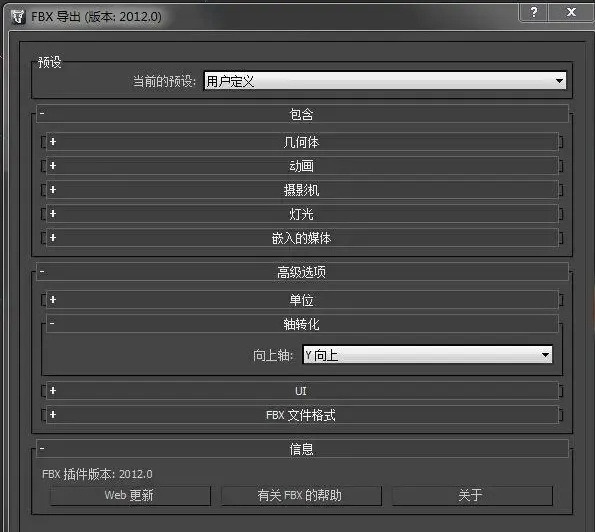595x532 pixels.
Task: Collapse the 信息 rollout header
Action: [302, 449]
